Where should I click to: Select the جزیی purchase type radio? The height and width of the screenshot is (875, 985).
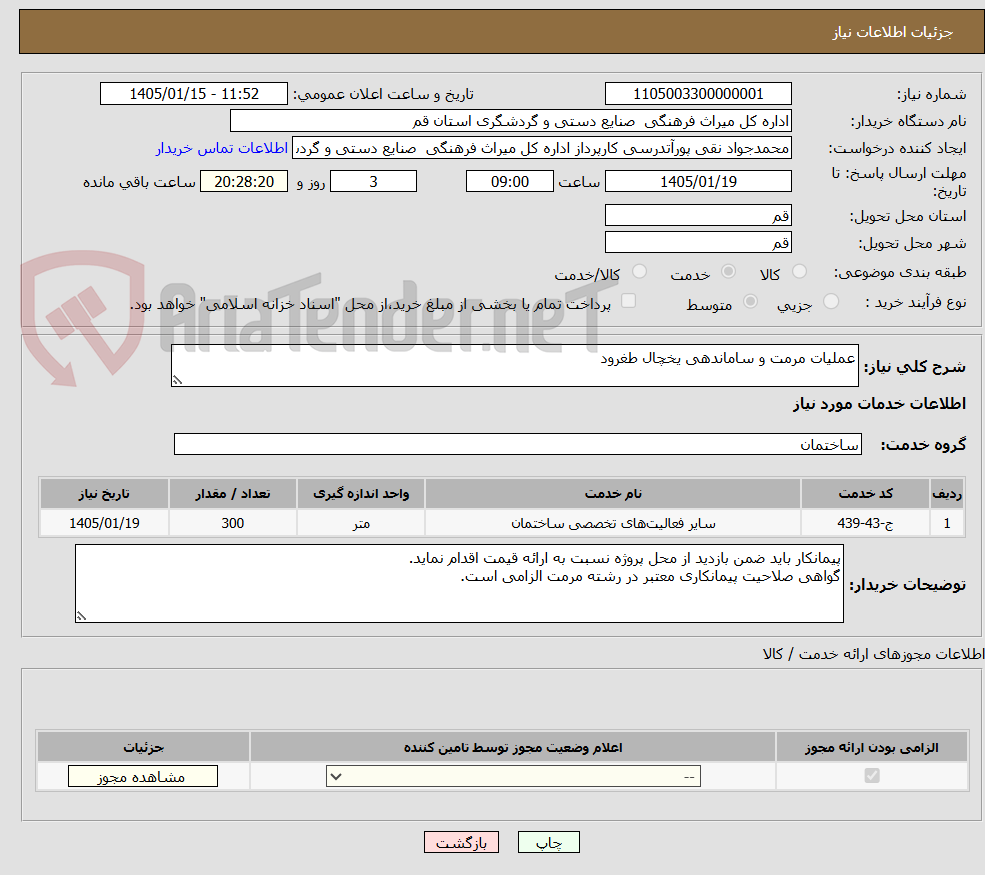[x=830, y=302]
